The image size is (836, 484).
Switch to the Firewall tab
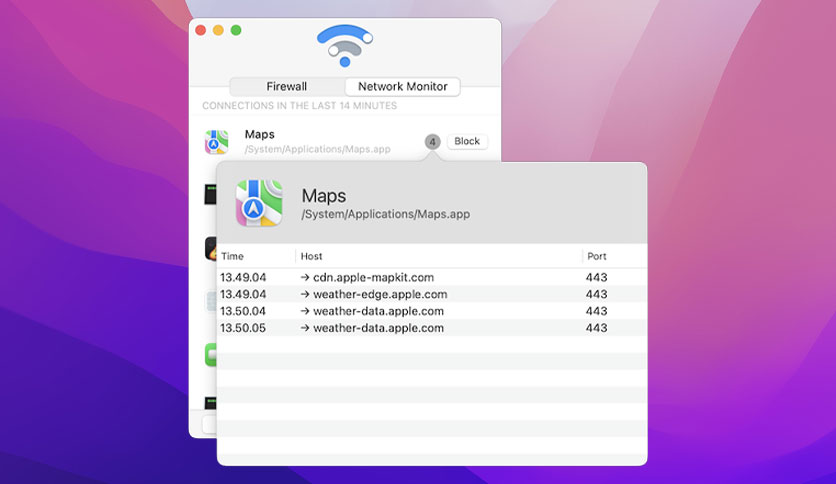287,86
